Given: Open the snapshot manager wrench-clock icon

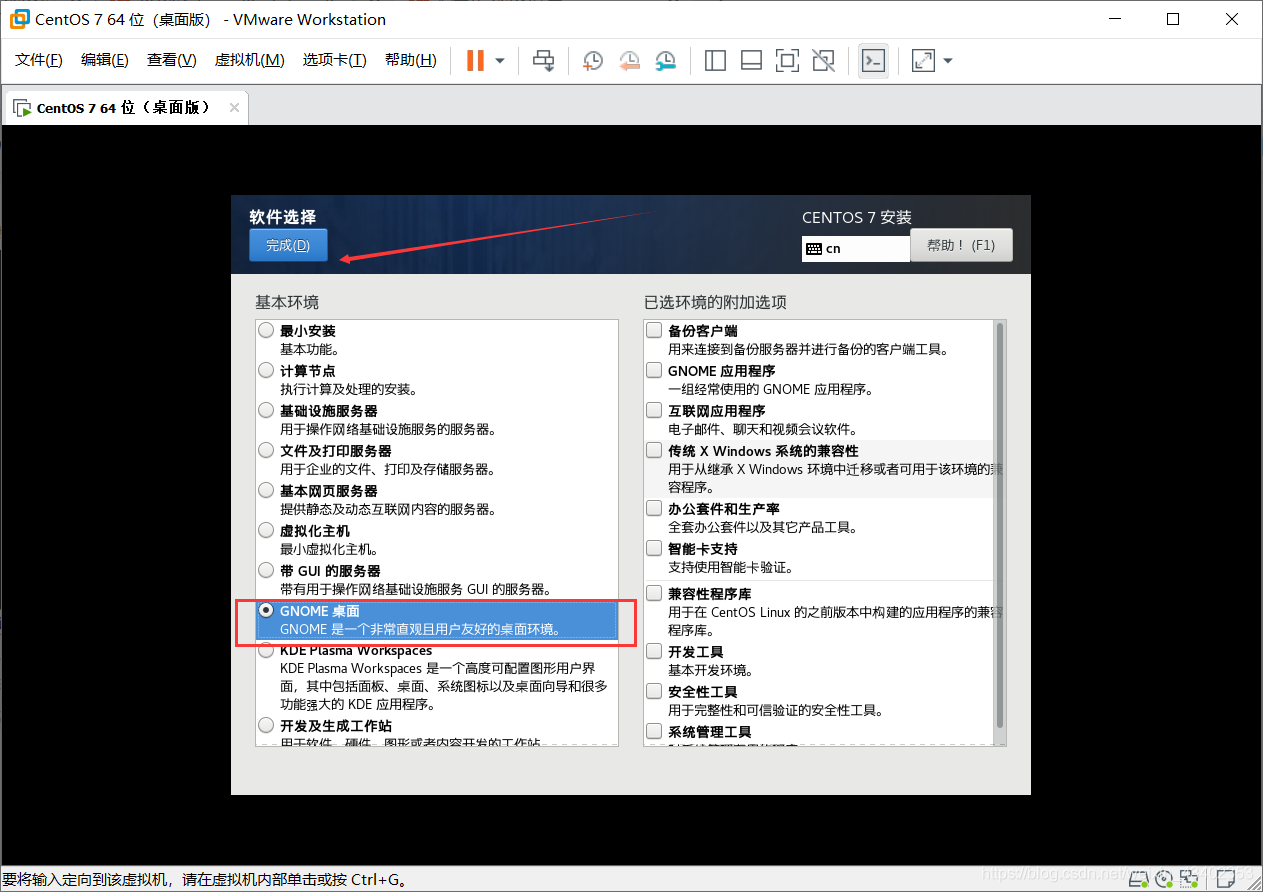Looking at the screenshot, I should [x=665, y=61].
